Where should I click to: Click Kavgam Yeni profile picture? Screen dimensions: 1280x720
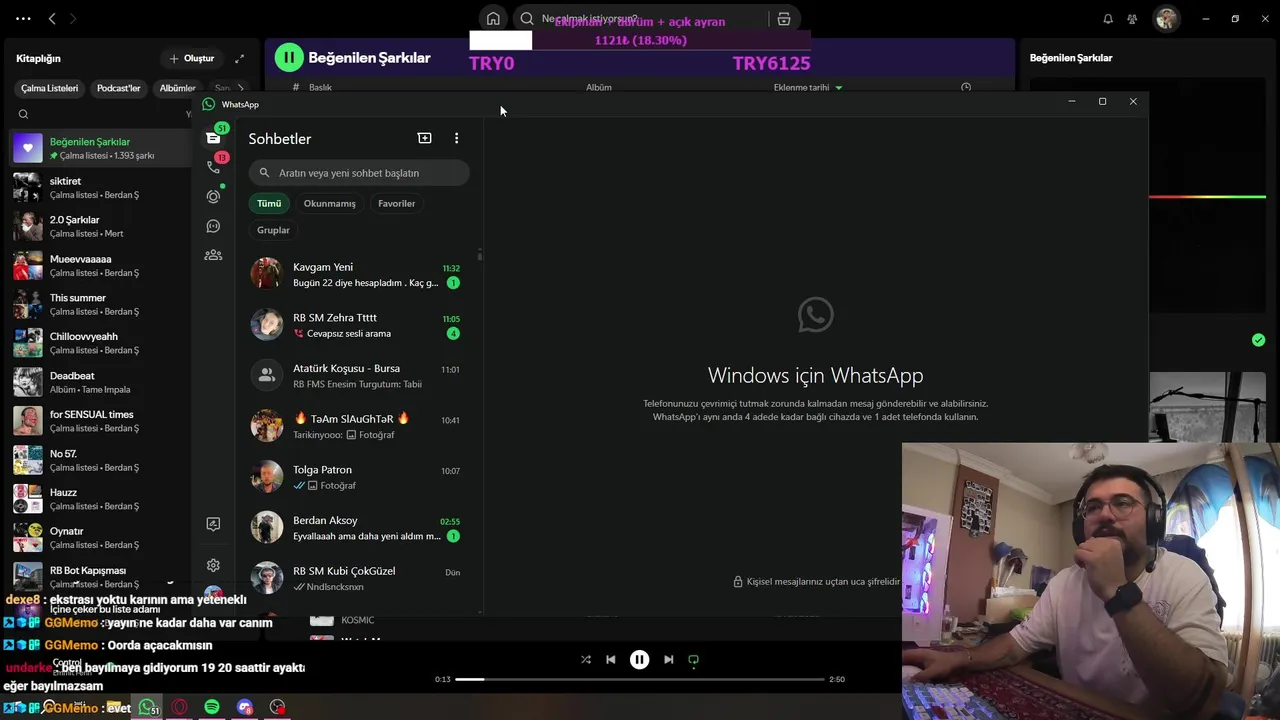coord(267,274)
